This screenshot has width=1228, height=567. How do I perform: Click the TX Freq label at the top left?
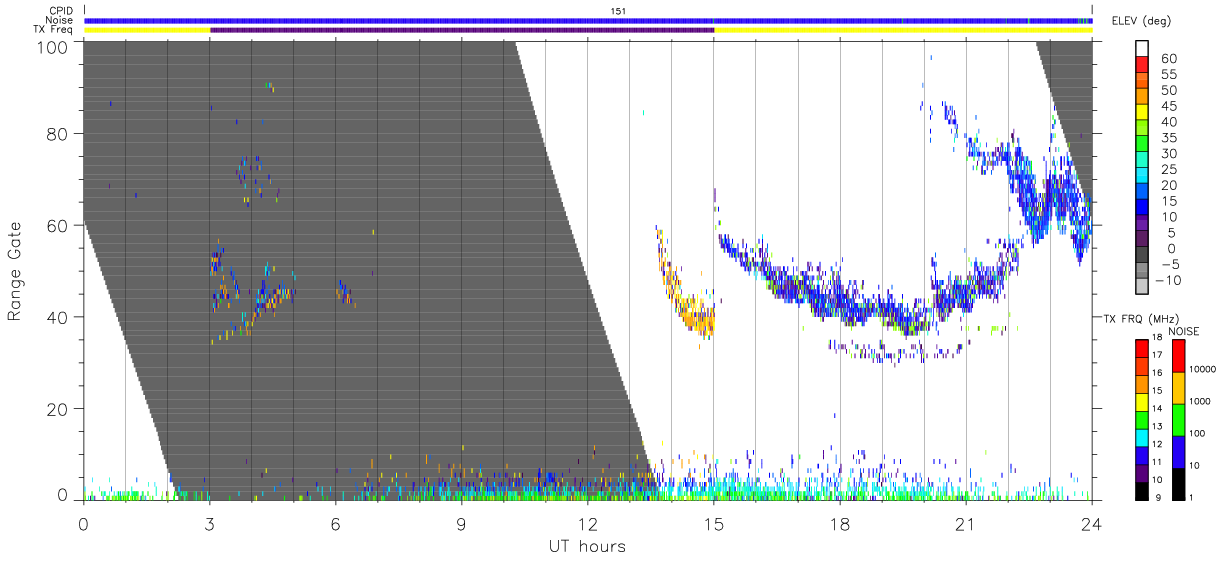pos(55,31)
